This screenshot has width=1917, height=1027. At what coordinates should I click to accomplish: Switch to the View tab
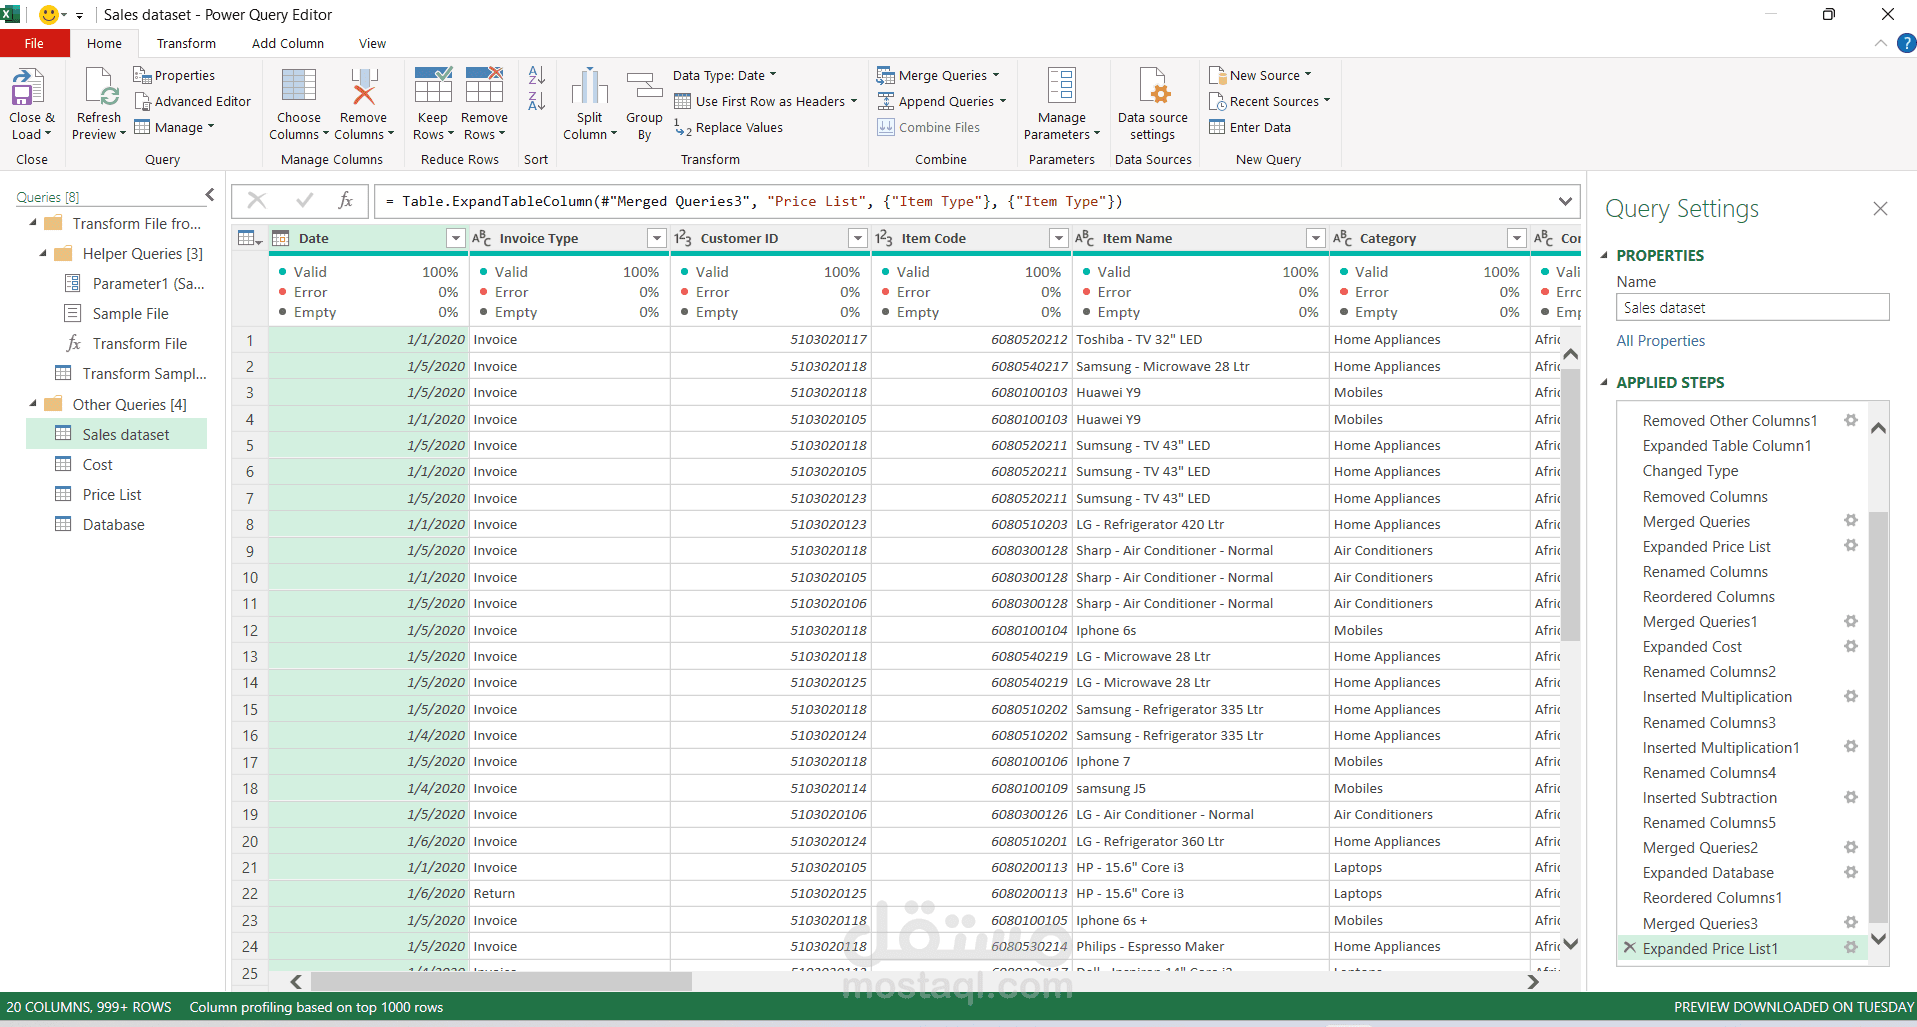pyautogui.click(x=372, y=43)
